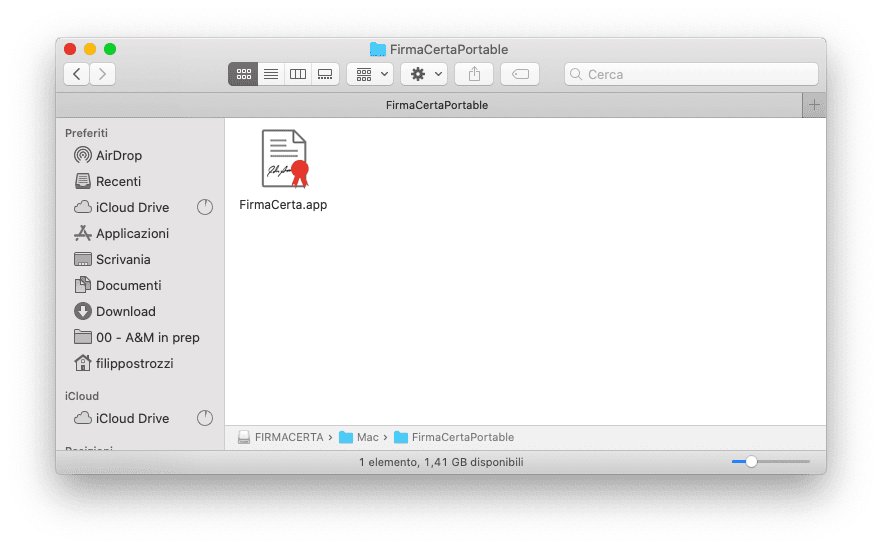This screenshot has height=548, width=882.
Task: Add a new tab with plus button
Action: 814,105
